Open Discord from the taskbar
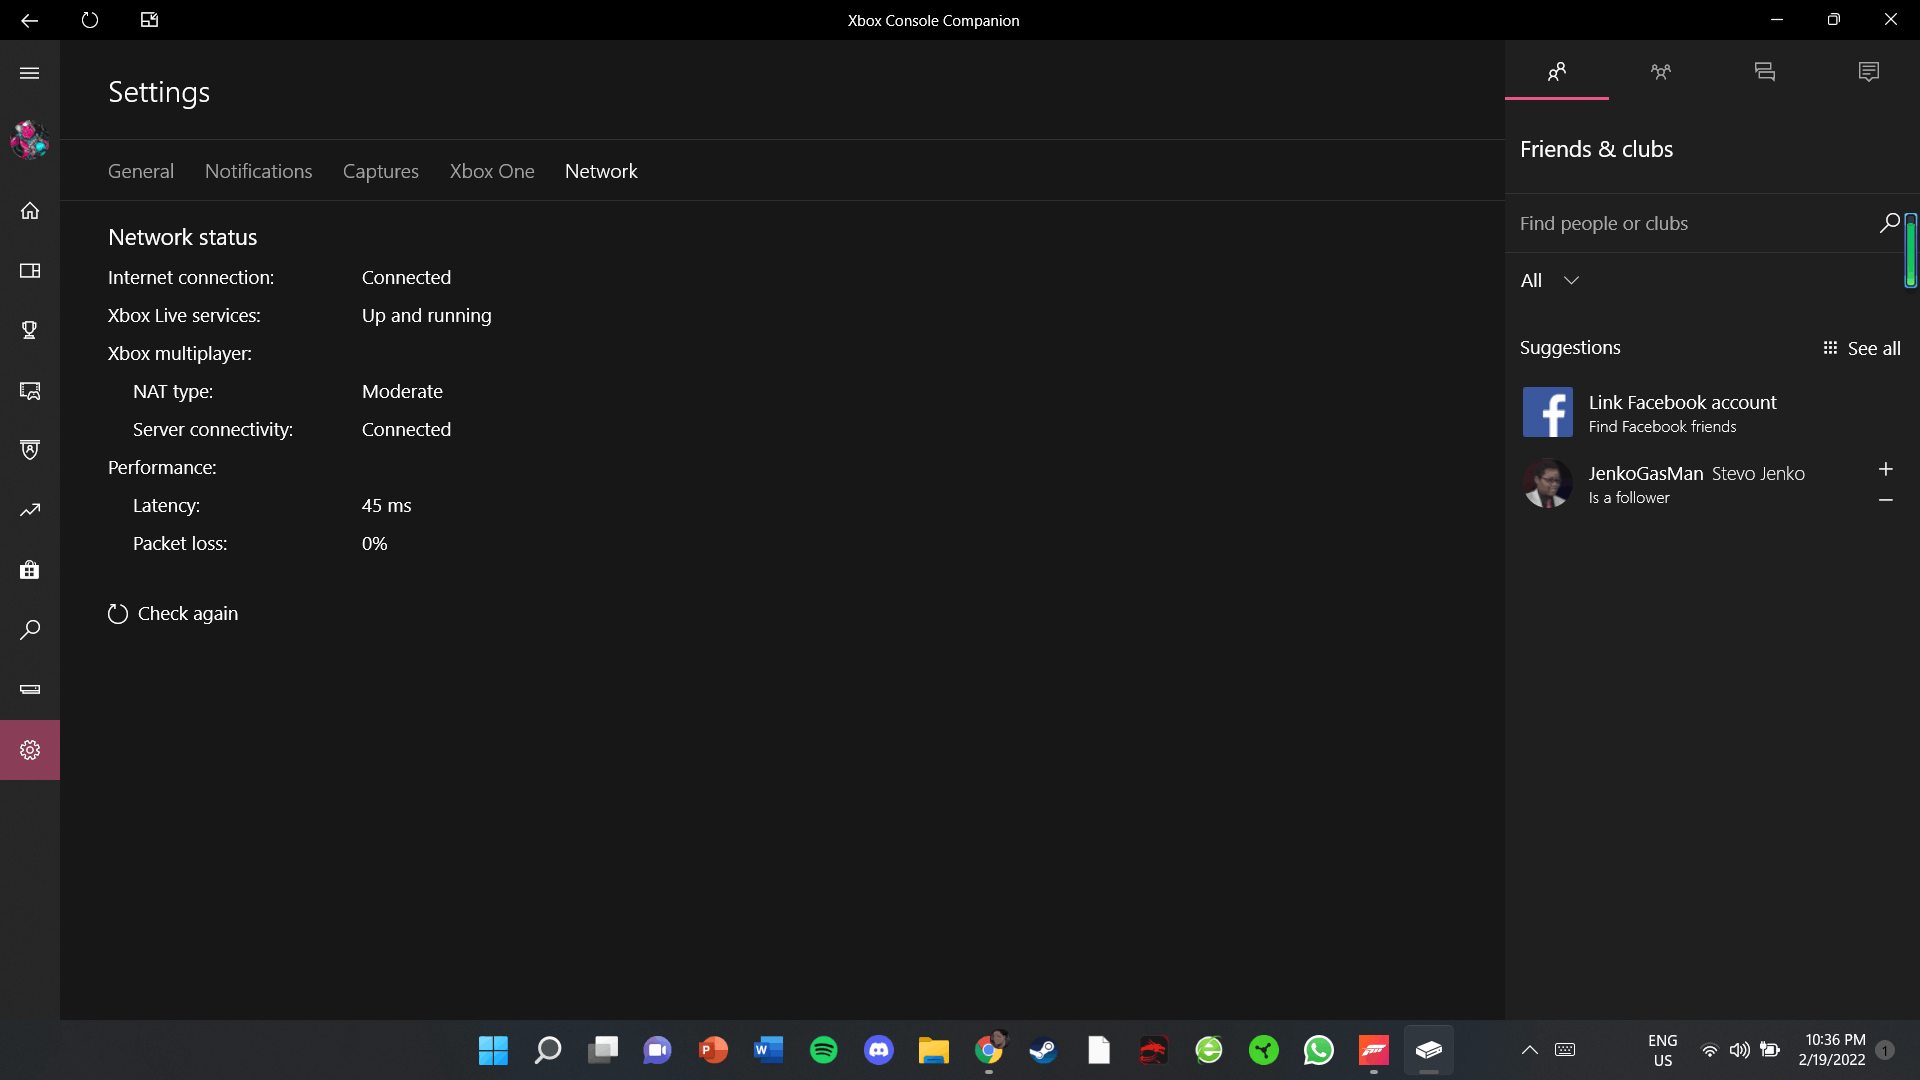The width and height of the screenshot is (1920, 1080). (878, 1050)
